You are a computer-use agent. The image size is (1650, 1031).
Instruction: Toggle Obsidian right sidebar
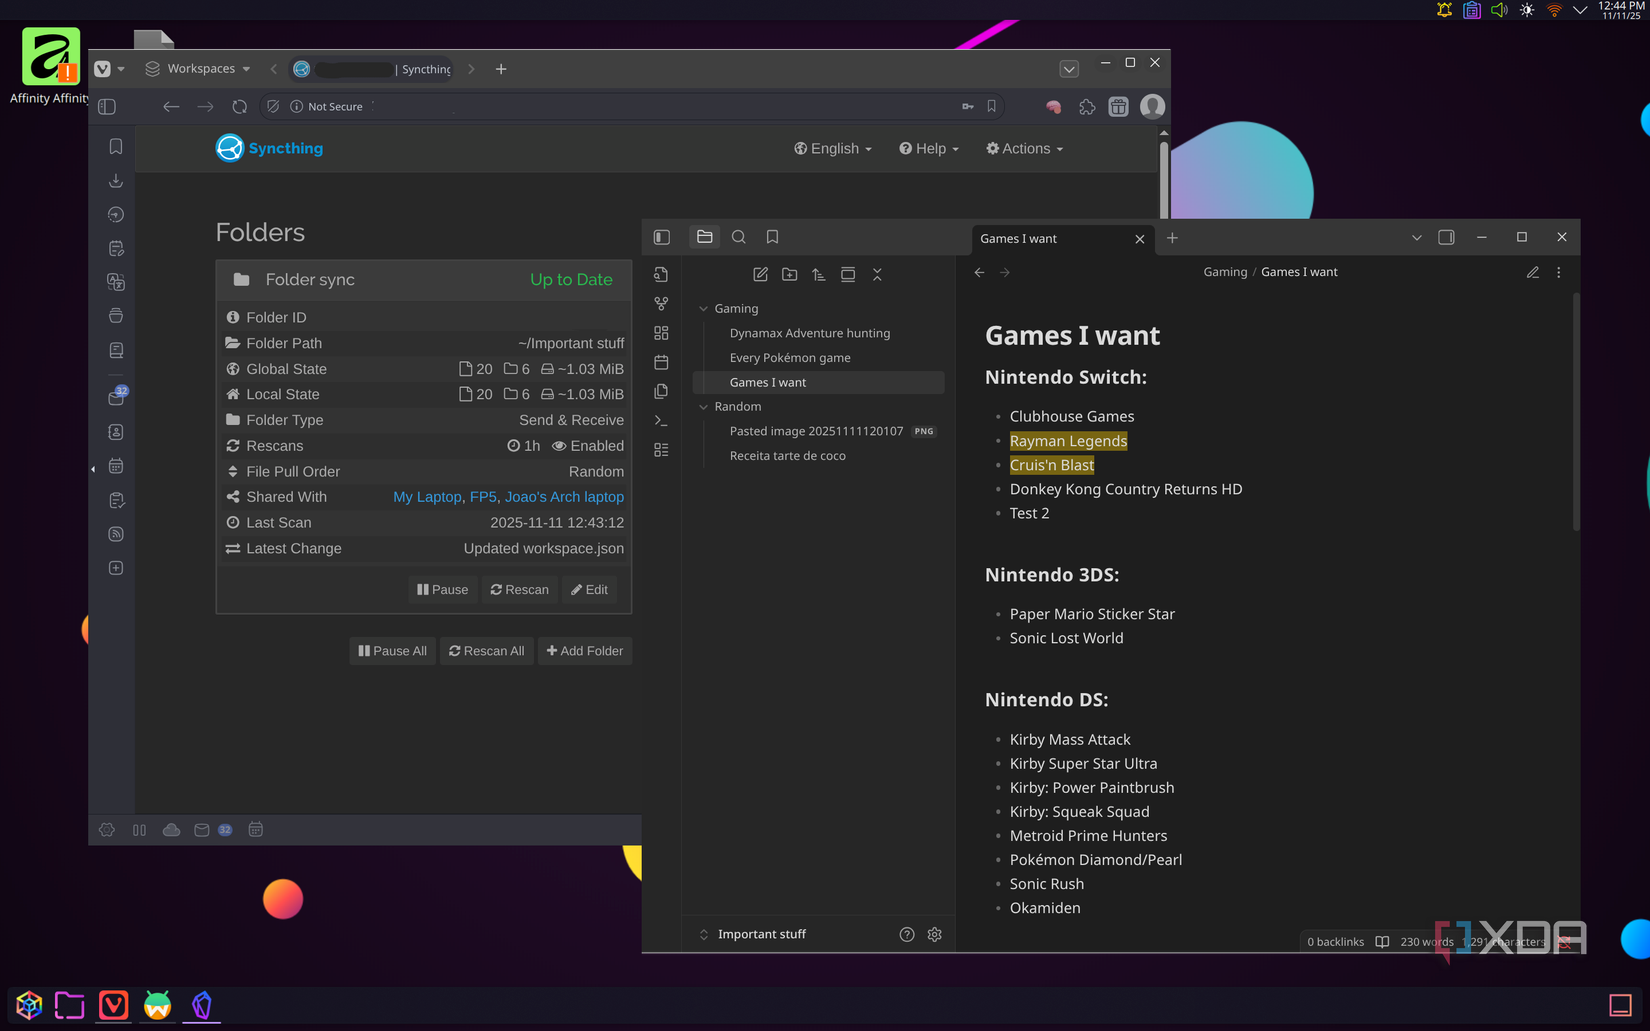[x=1446, y=237]
